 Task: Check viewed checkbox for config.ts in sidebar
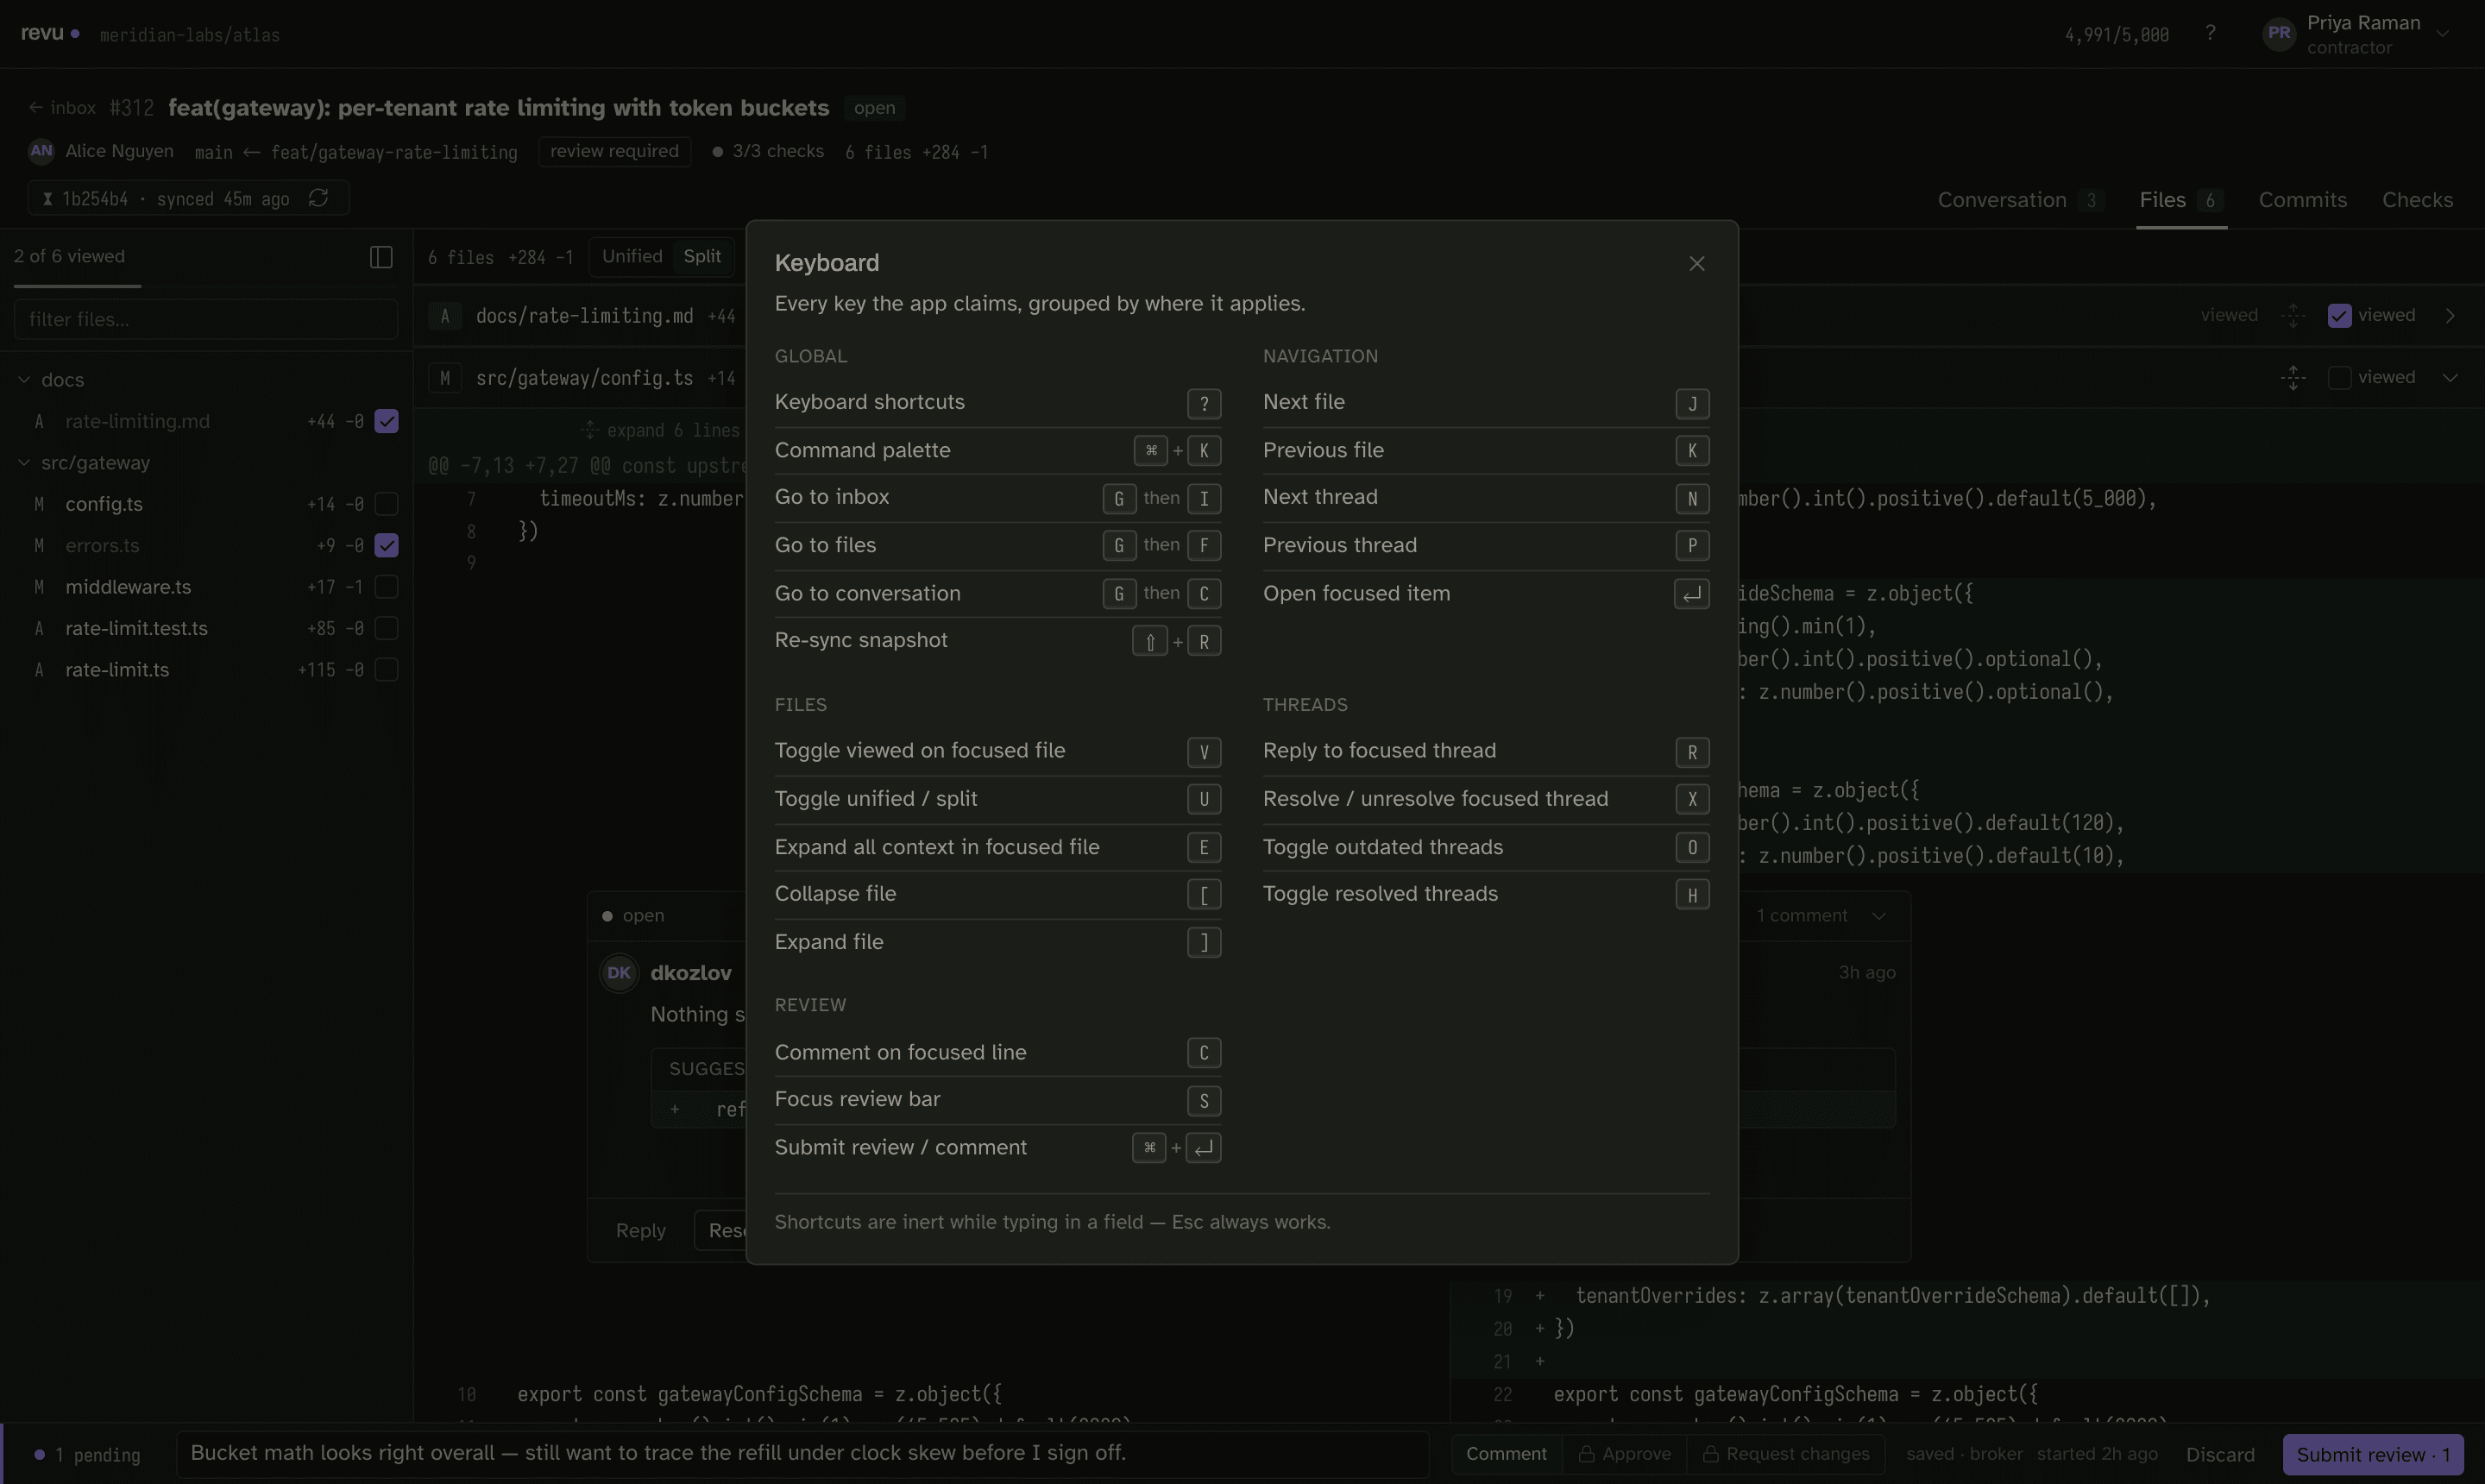(386, 504)
